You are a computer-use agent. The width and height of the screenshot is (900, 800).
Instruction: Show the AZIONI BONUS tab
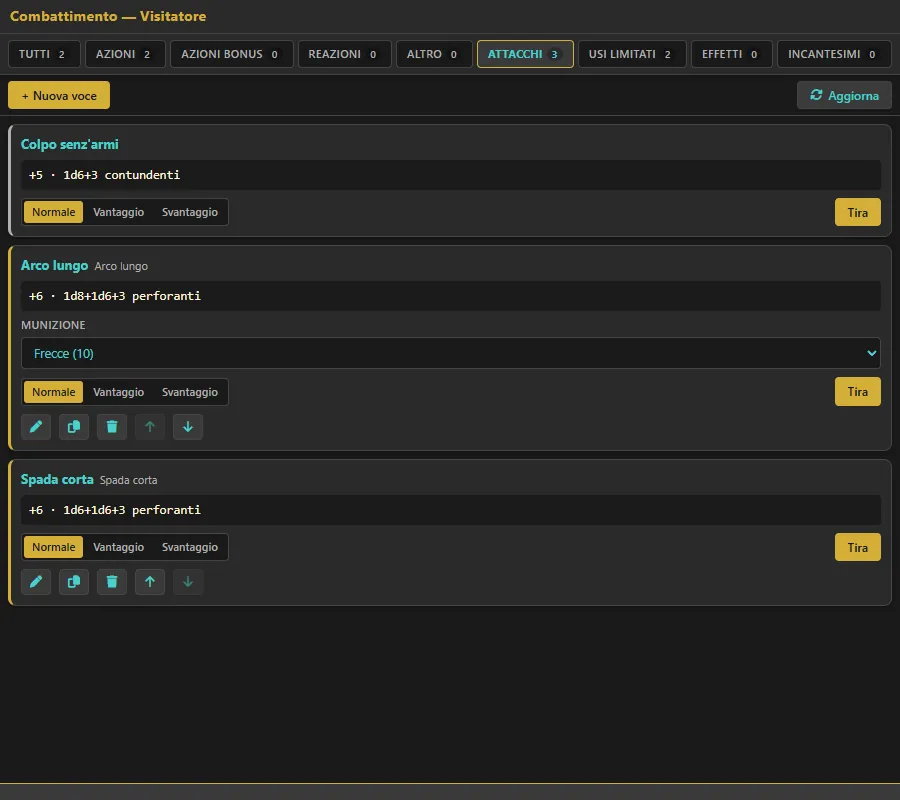(x=231, y=54)
